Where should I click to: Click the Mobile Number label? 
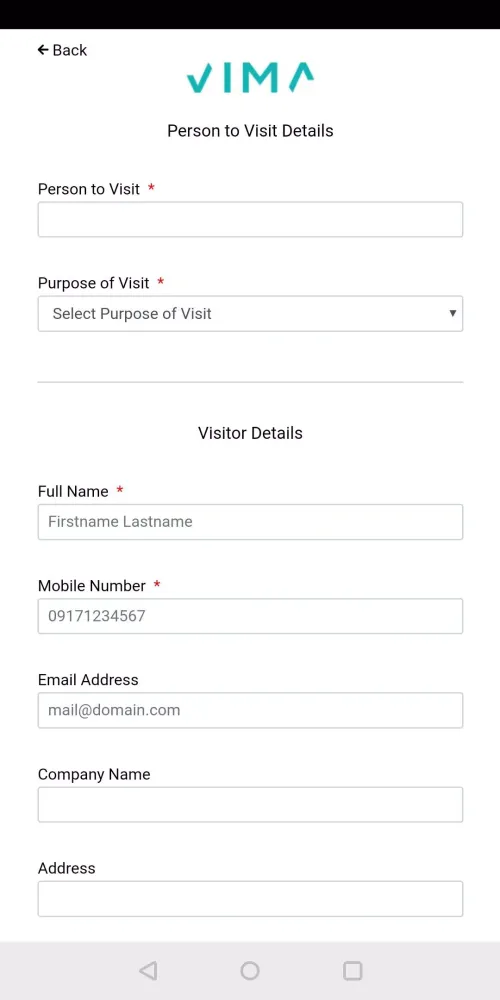tap(92, 585)
